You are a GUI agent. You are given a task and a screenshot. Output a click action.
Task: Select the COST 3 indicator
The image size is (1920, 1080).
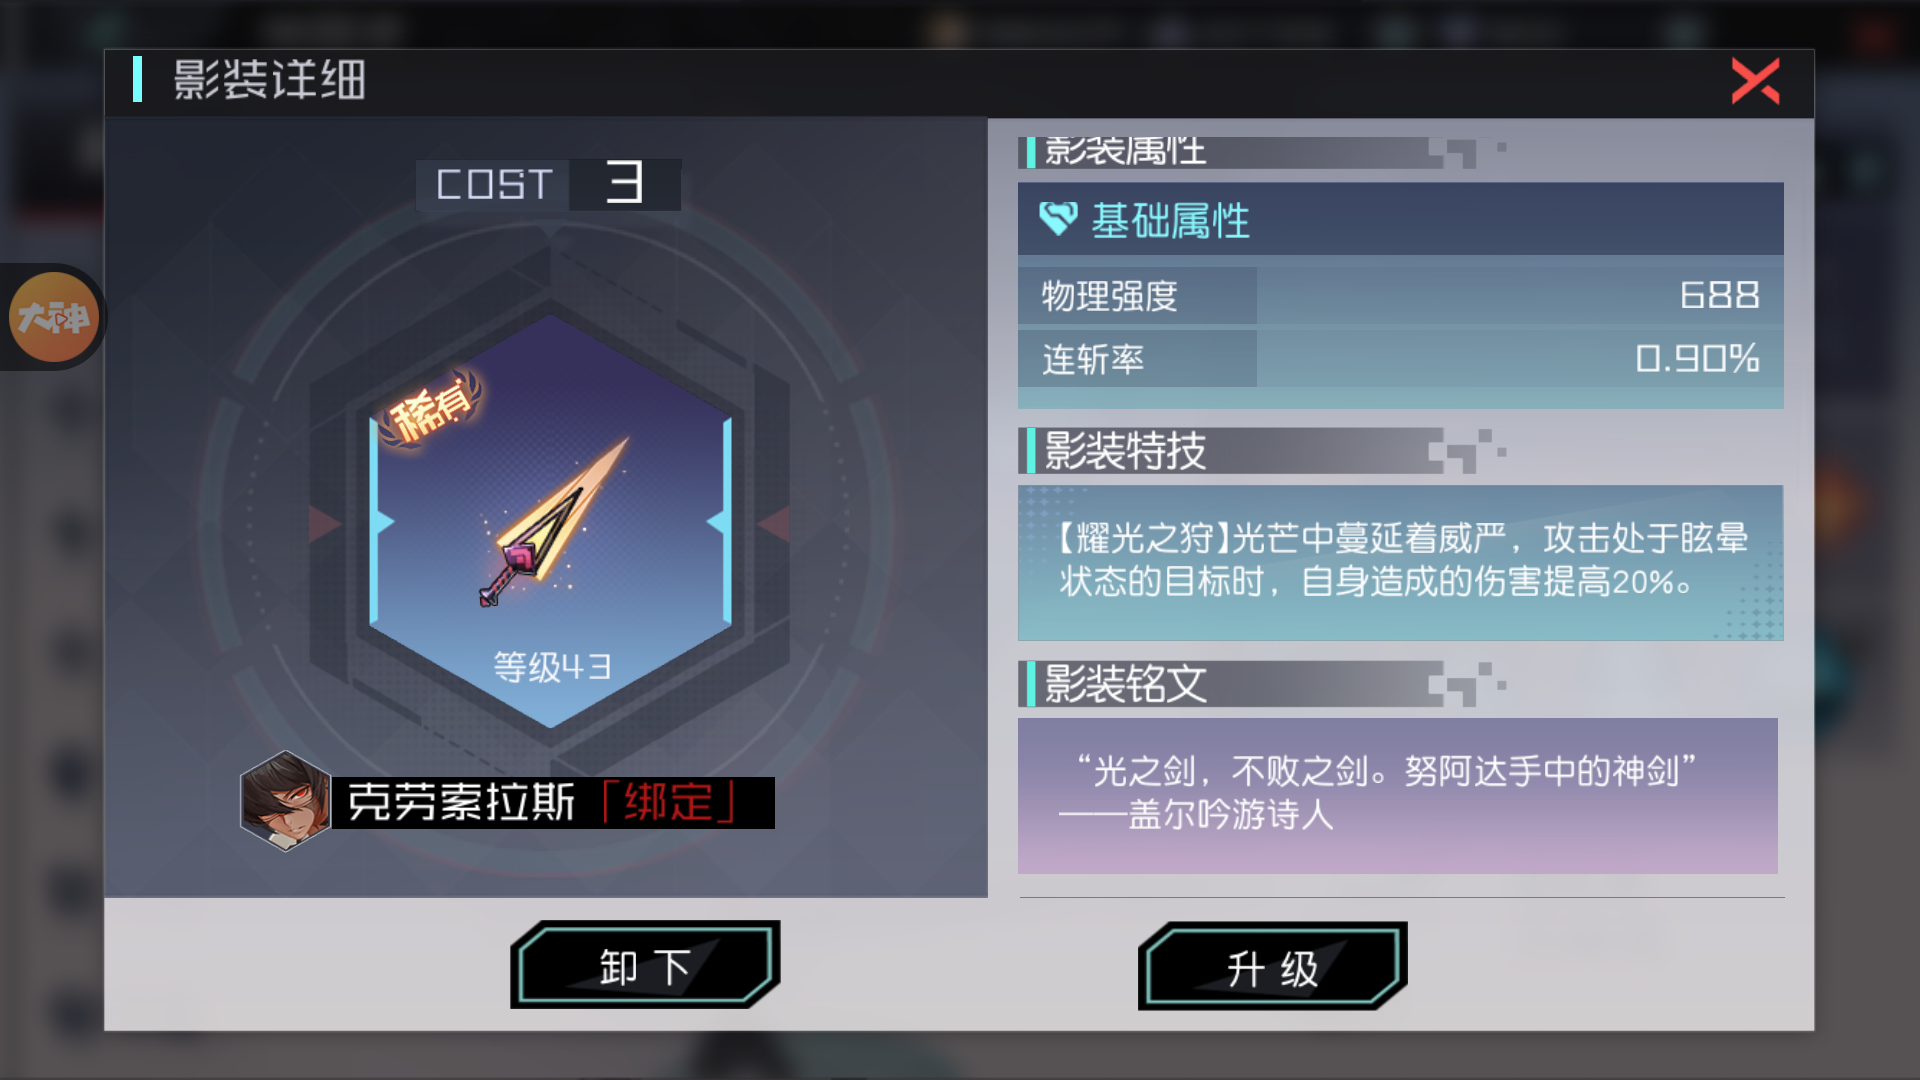click(x=548, y=185)
